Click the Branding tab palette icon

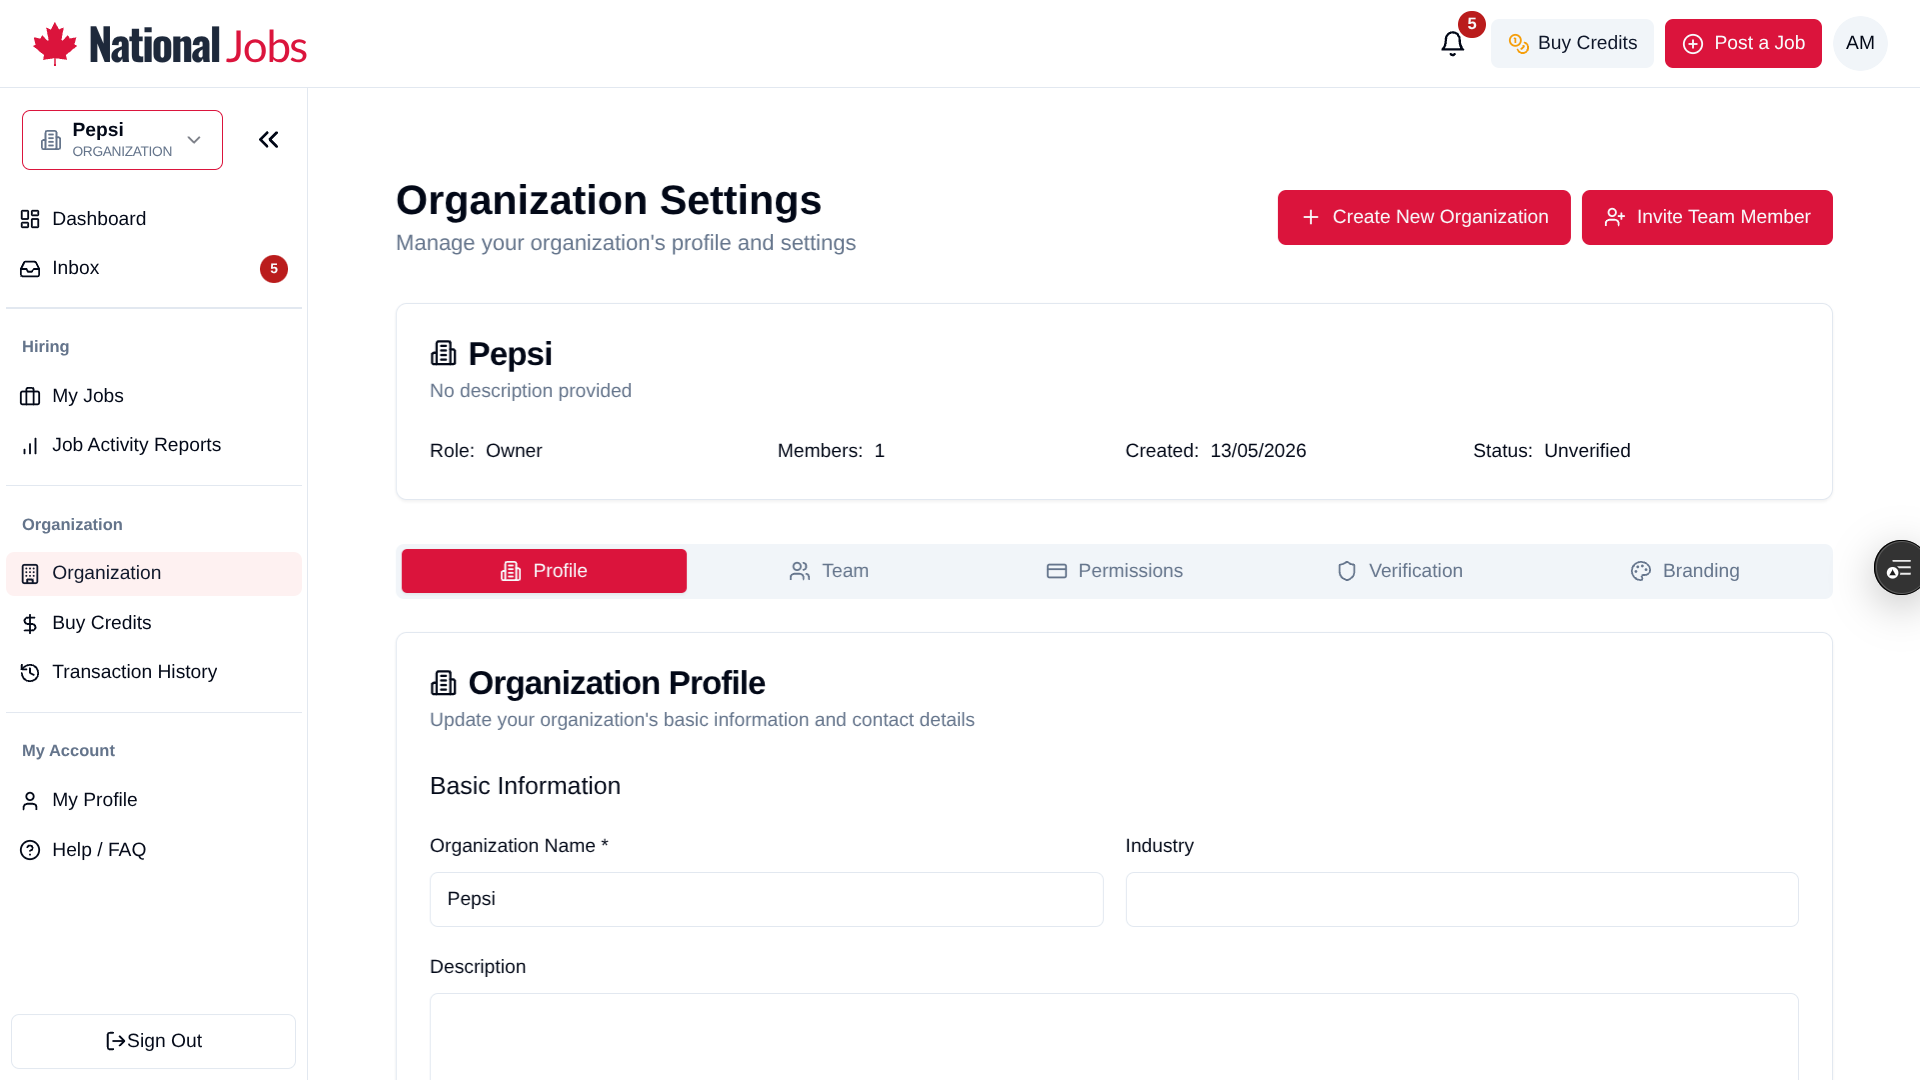1641,571
